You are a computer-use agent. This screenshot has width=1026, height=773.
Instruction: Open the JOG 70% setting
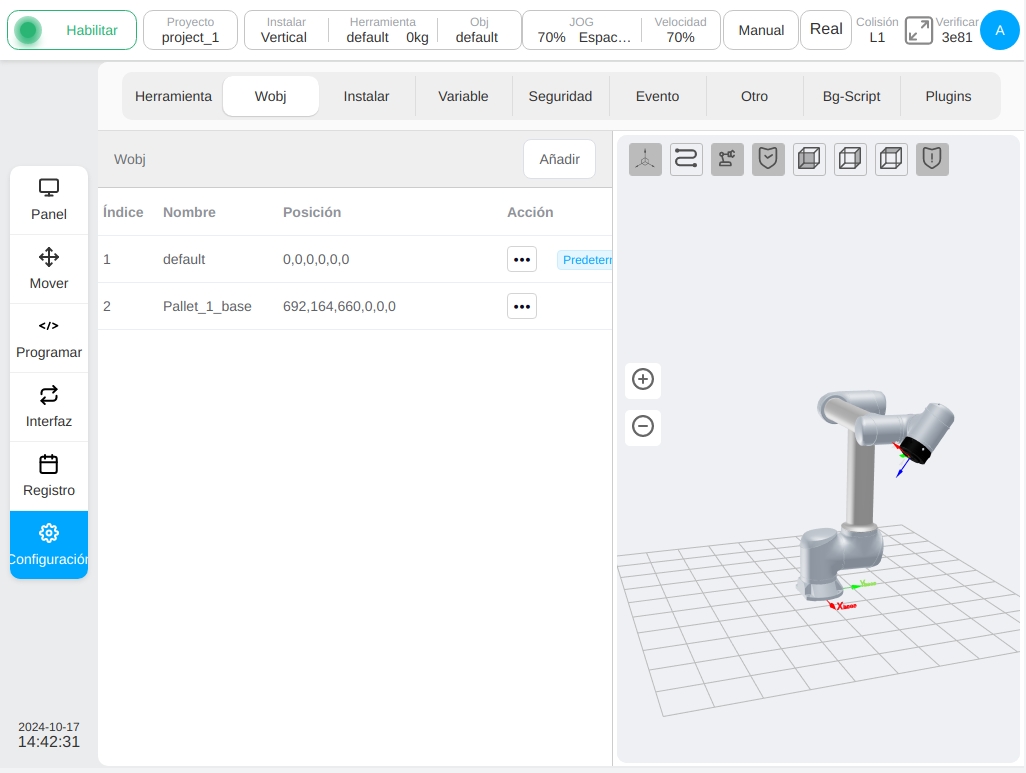pos(582,30)
